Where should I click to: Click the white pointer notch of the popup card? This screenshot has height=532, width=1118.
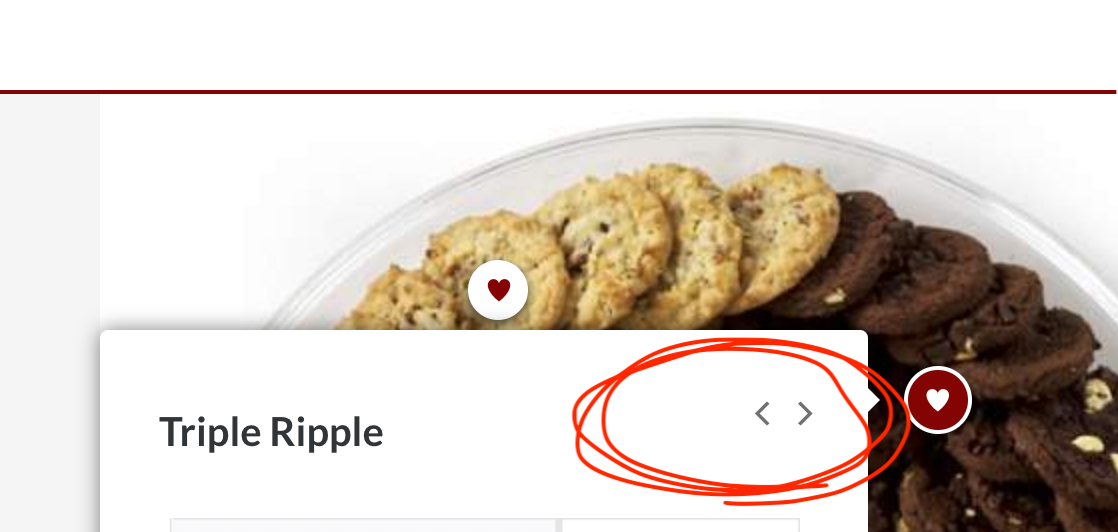(x=874, y=400)
